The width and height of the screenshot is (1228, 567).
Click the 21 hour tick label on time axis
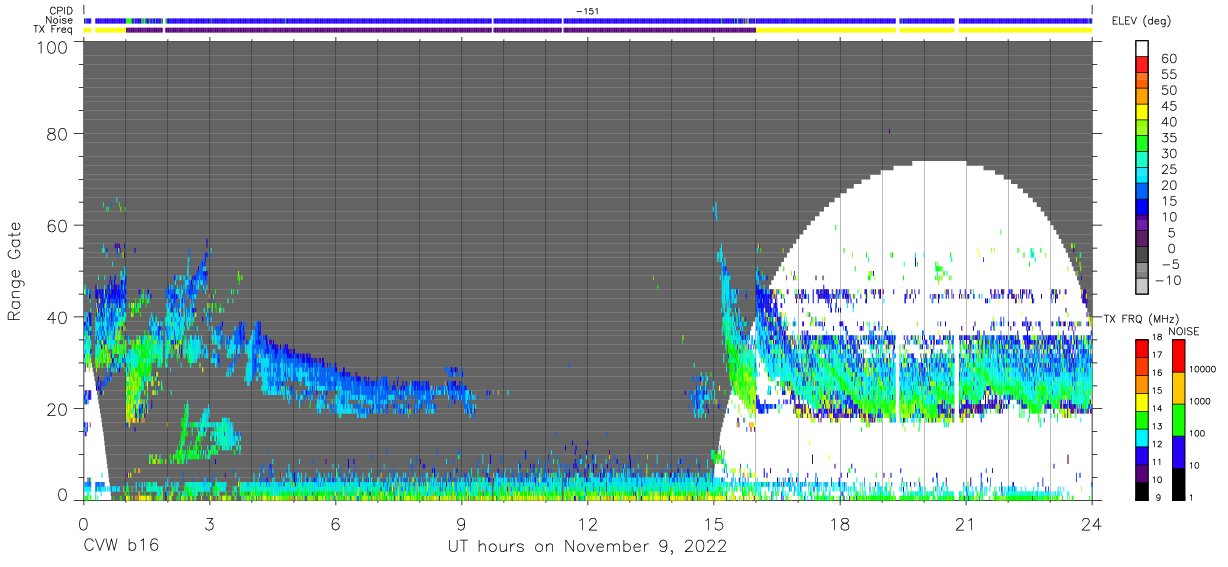click(966, 524)
